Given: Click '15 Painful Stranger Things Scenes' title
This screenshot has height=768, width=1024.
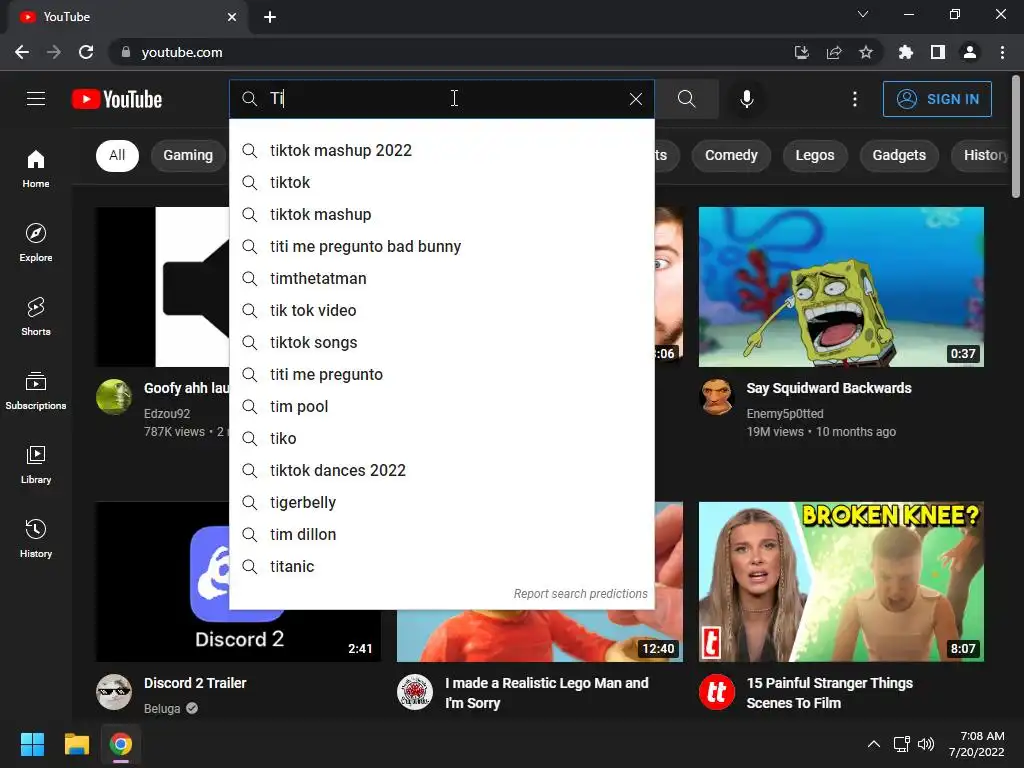Looking at the screenshot, I should click(x=829, y=693).
